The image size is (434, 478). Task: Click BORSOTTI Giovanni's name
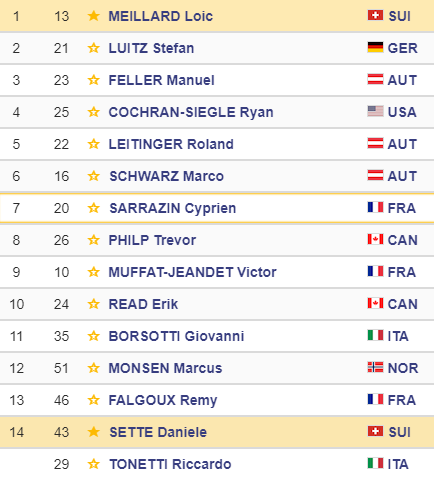coord(176,336)
